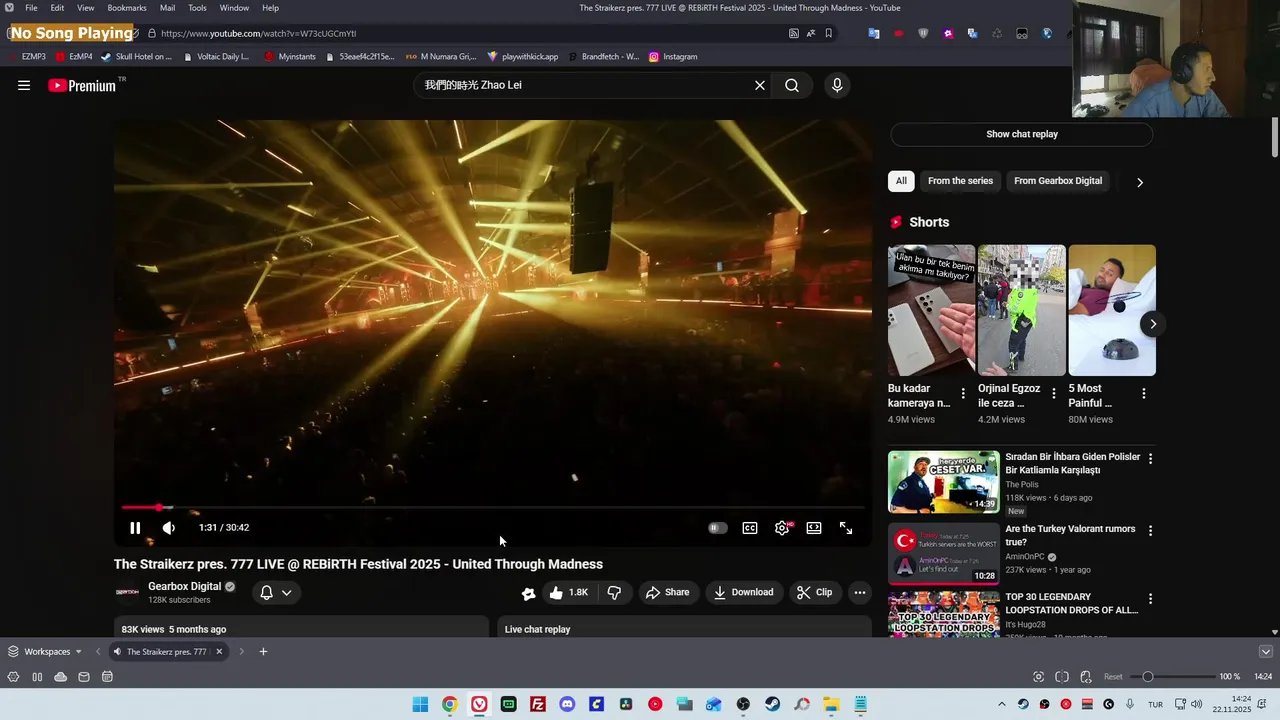This screenshot has height=720, width=1280.
Task: Open options for the Orjinal Egzoz Short
Action: tap(1053, 394)
